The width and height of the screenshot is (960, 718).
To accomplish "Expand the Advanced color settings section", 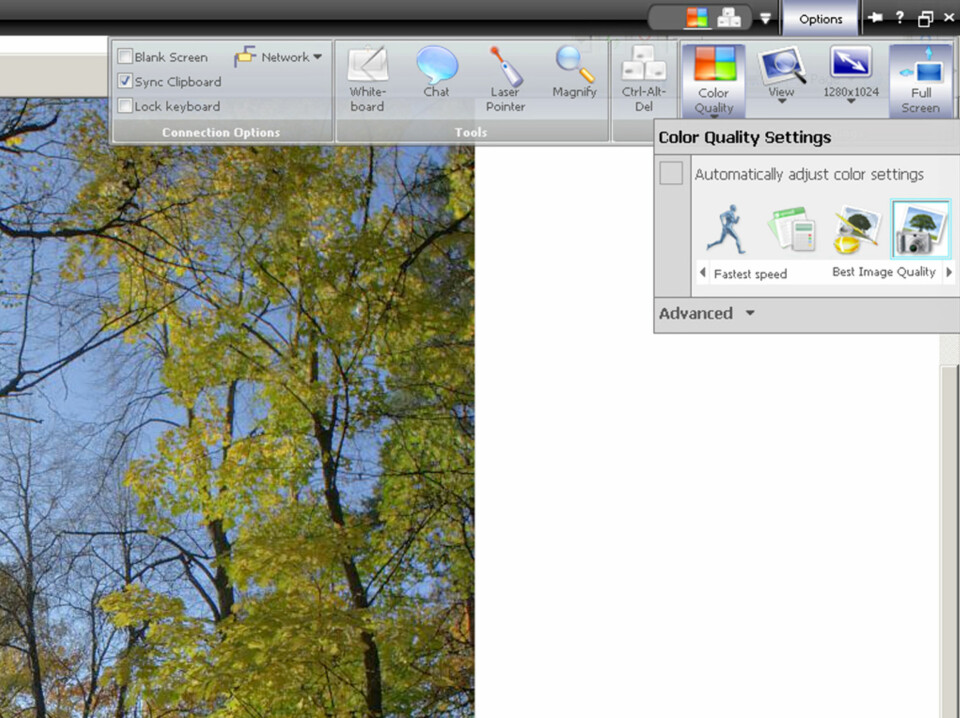I will tap(706, 313).
